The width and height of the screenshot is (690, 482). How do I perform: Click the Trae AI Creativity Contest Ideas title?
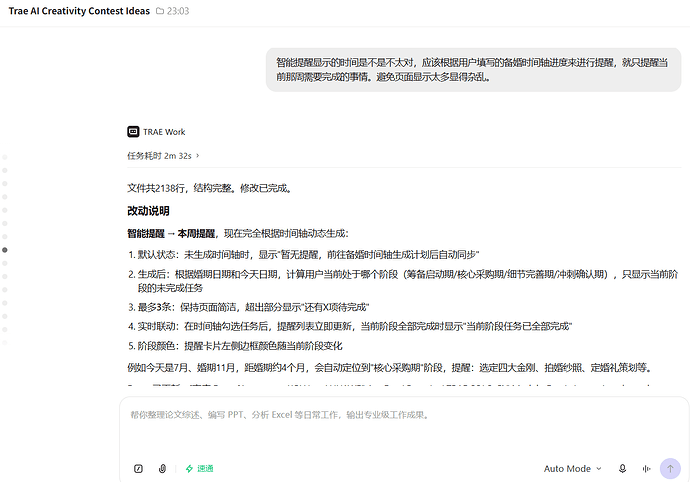pos(79,11)
